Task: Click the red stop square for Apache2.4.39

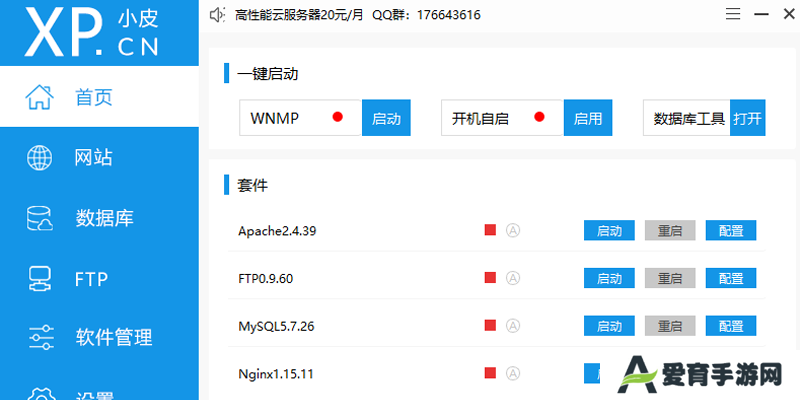Action: 490,230
